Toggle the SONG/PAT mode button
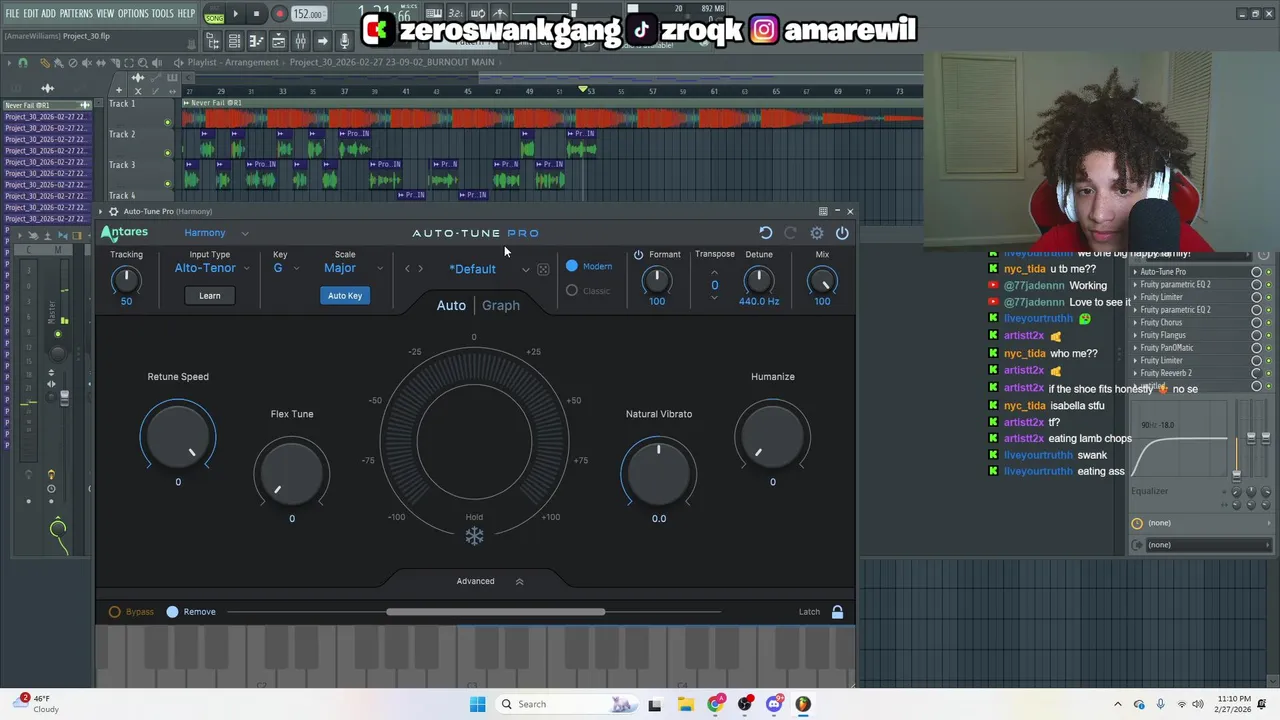Viewport: 1280px width, 720px height. [214, 14]
